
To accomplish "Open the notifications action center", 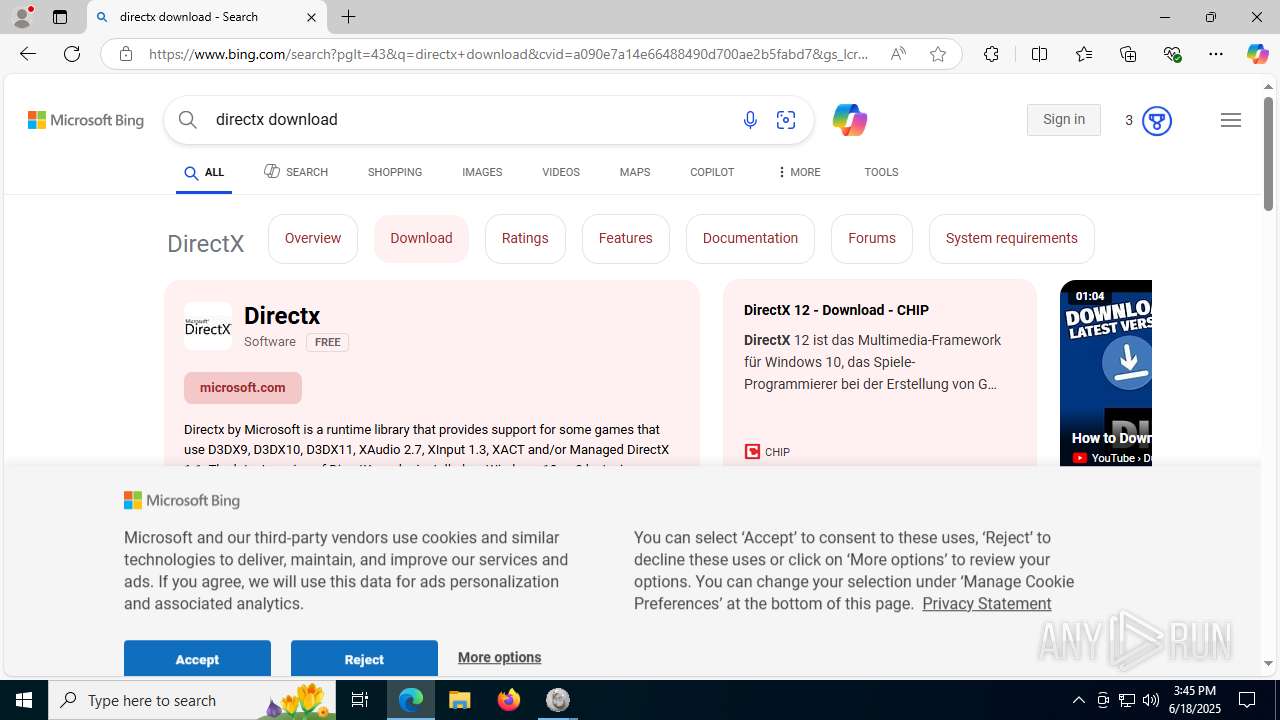I will (1247, 700).
